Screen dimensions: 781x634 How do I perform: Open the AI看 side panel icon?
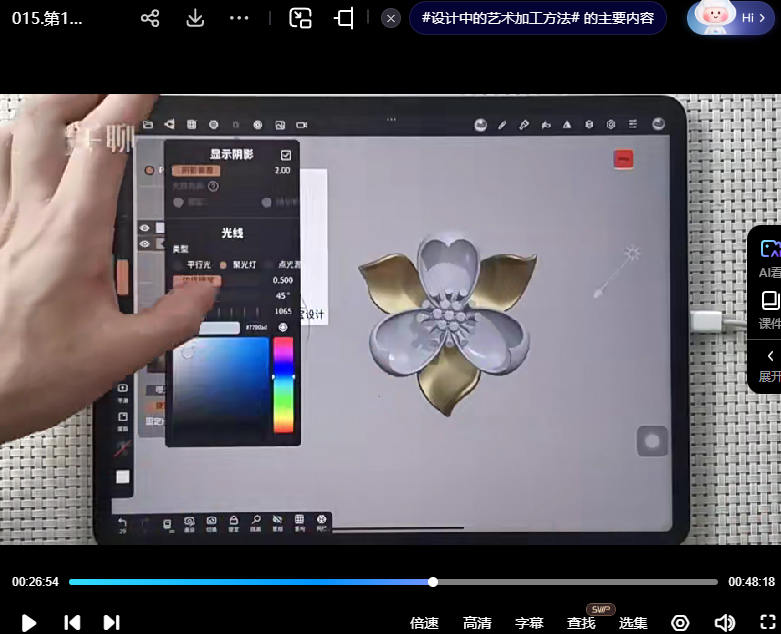(x=768, y=257)
